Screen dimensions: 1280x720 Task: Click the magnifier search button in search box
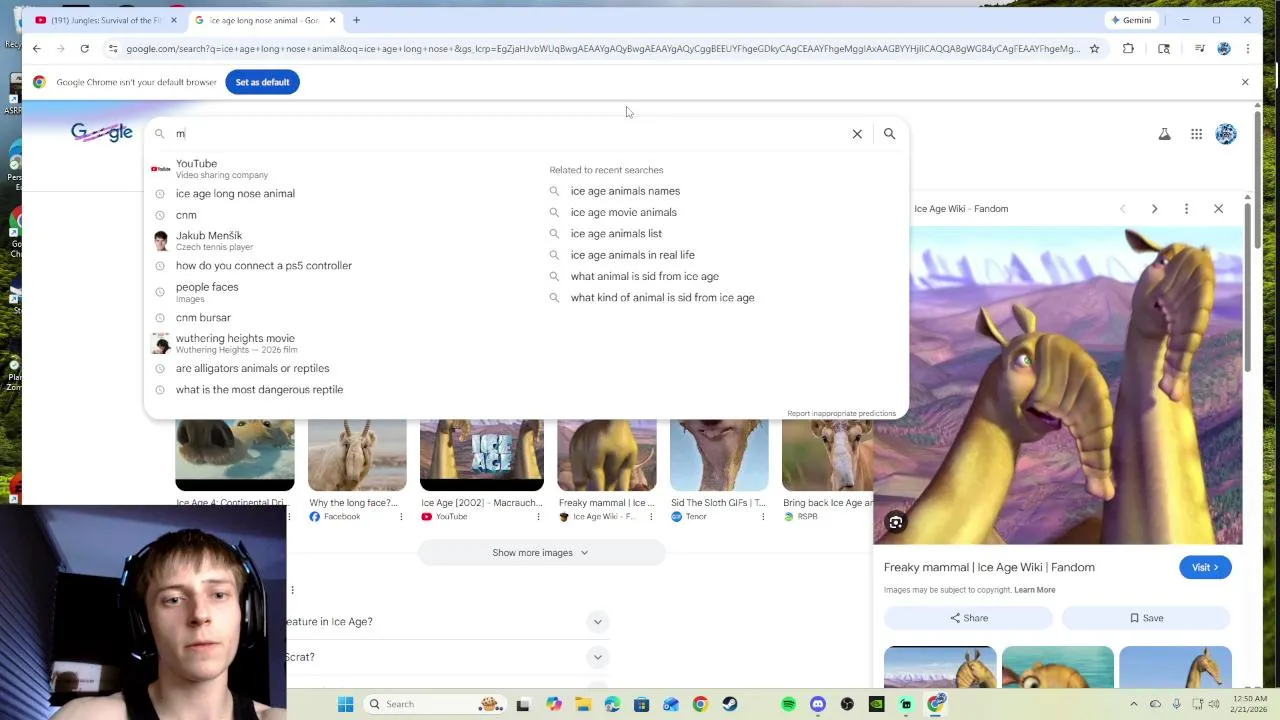(x=889, y=133)
